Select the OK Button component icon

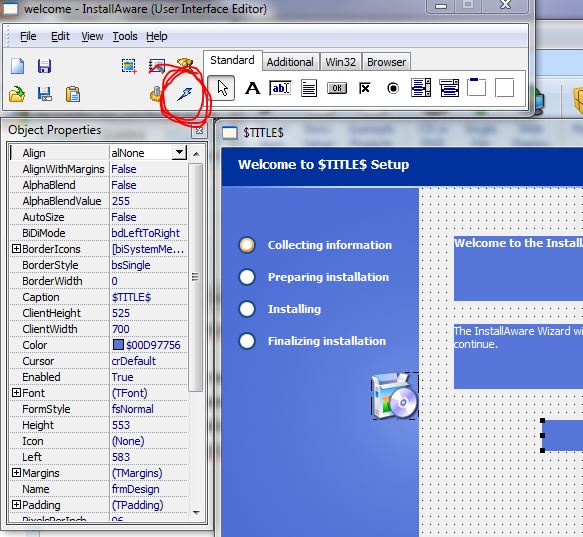click(x=337, y=88)
